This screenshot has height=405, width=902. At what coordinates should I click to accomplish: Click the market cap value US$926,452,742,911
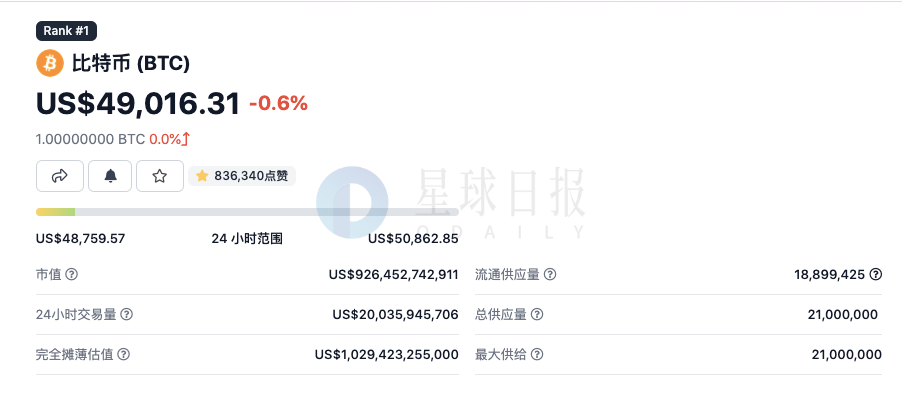393,274
